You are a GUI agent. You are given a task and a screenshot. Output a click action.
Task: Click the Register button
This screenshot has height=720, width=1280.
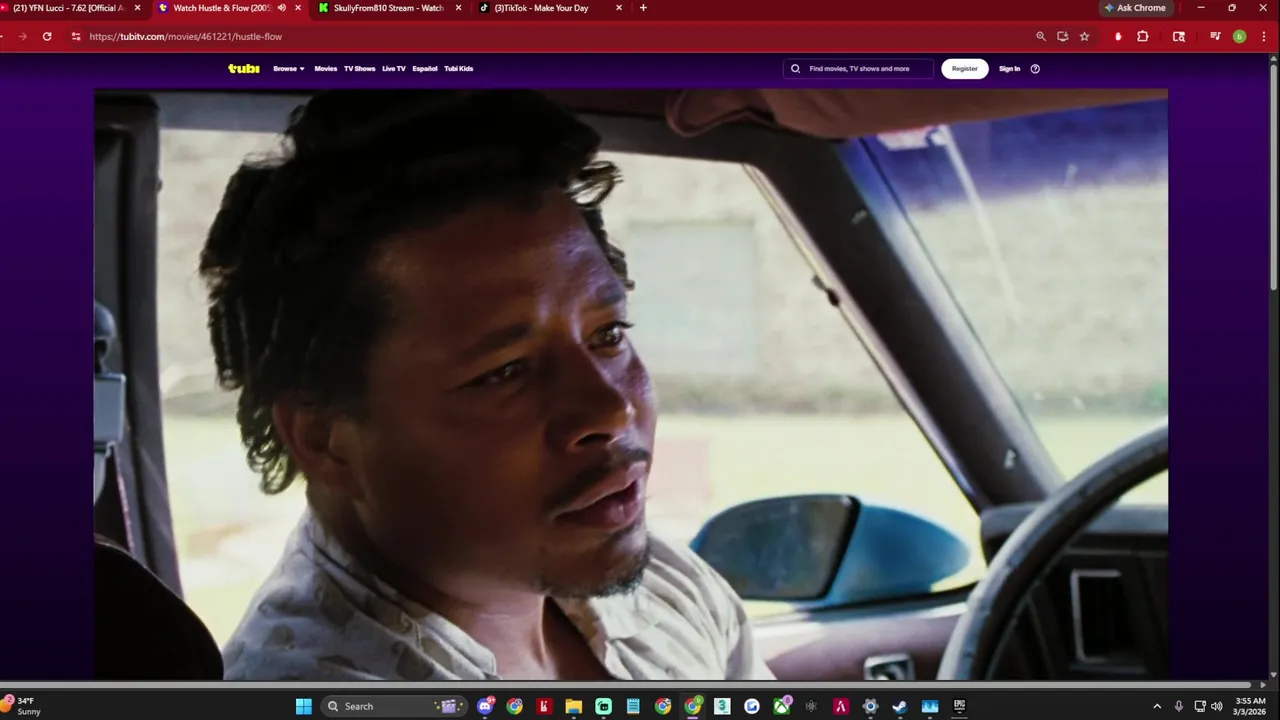click(x=965, y=69)
